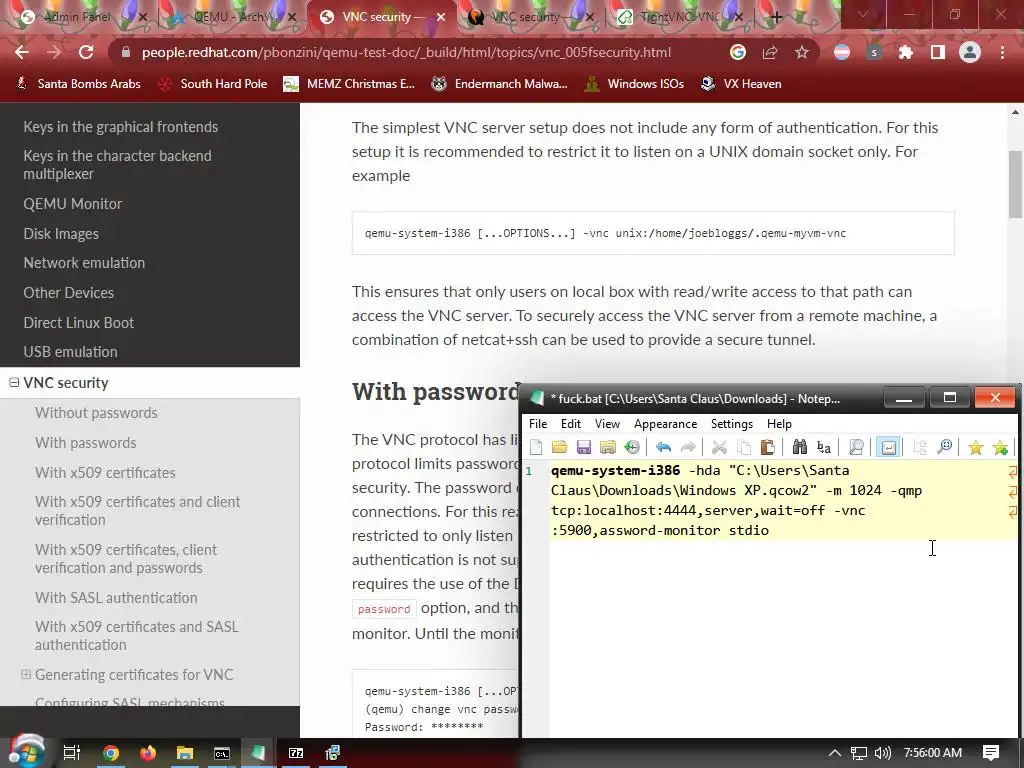This screenshot has height=768, width=1024.
Task: Click the file history clock icon in Notepad
Action: (x=632, y=447)
